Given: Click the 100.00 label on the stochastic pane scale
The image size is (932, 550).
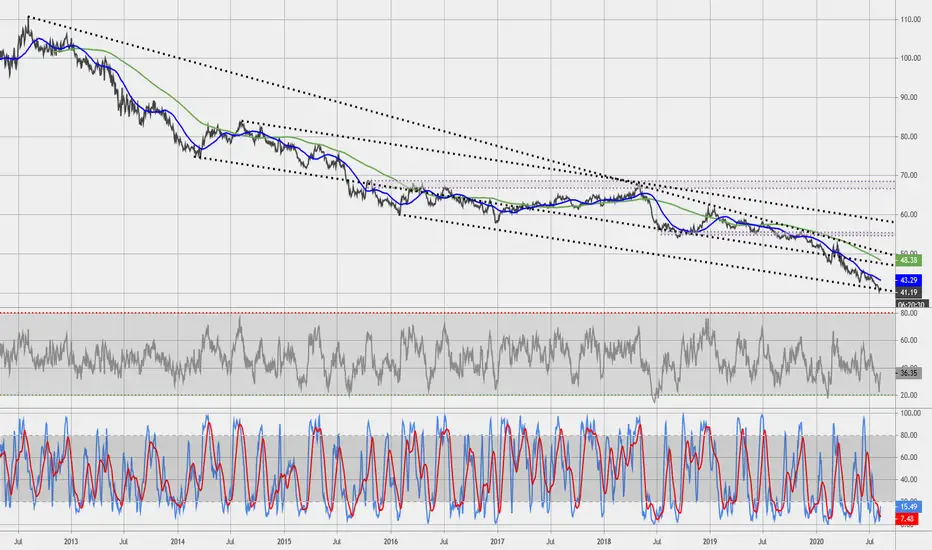Looking at the screenshot, I should click(x=911, y=413).
